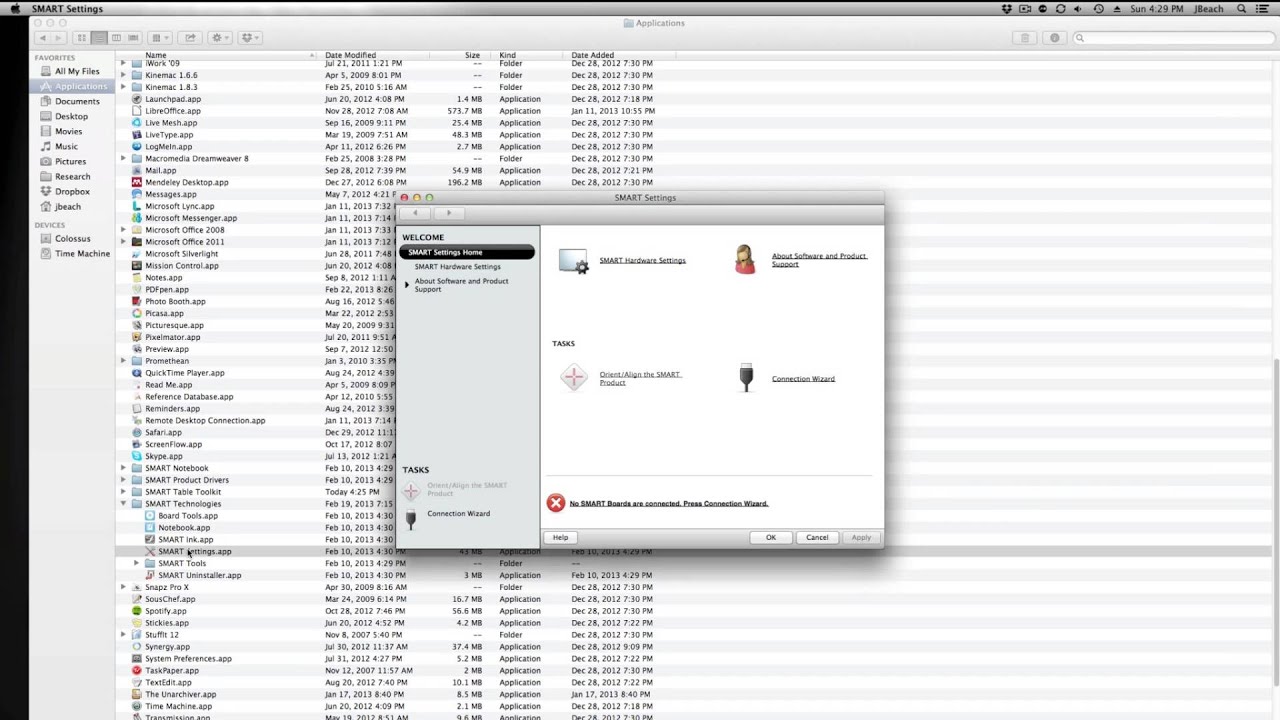Open SMART Hardware Settings link
1280x720 pixels.
click(642, 261)
